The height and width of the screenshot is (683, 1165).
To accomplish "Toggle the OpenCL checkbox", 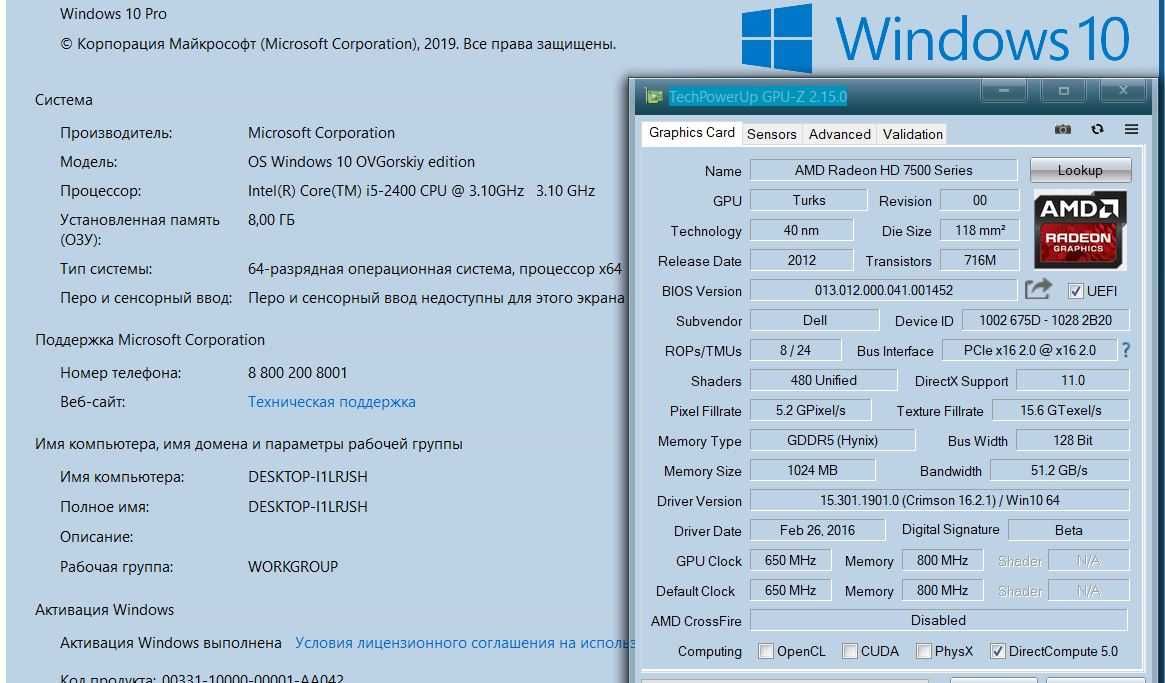I will (765, 651).
